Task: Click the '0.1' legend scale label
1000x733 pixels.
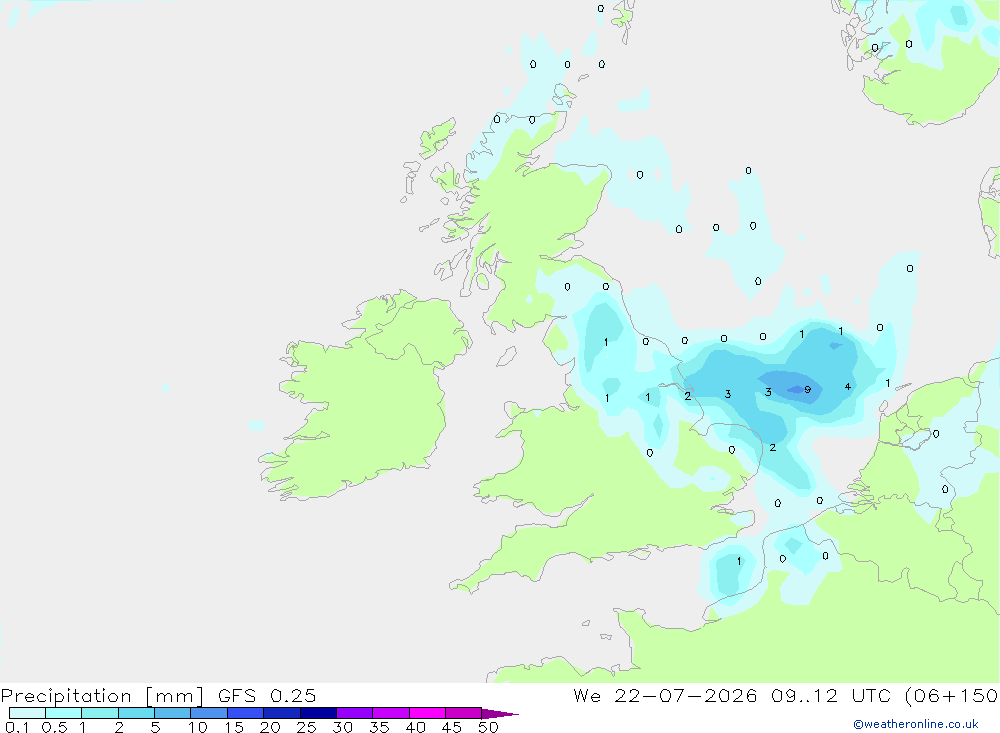Action: coord(17,727)
